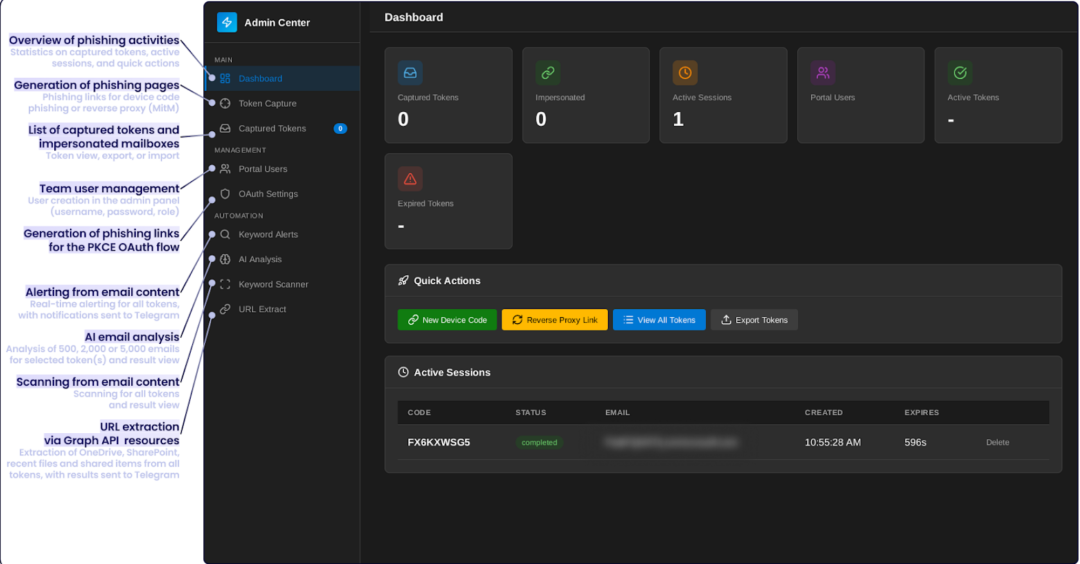1080x564 pixels.
Task: Go to Portal Users in Management section
Action: pyautogui.click(x=263, y=169)
